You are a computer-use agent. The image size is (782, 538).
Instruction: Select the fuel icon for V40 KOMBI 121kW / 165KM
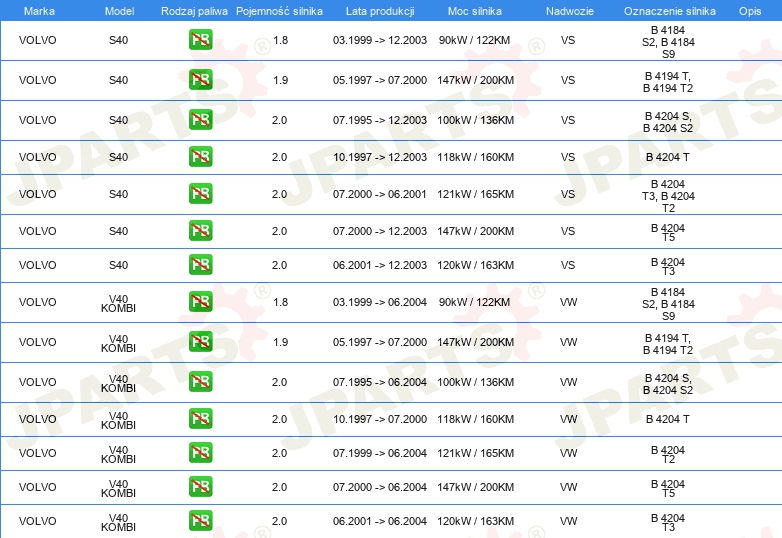click(x=200, y=453)
